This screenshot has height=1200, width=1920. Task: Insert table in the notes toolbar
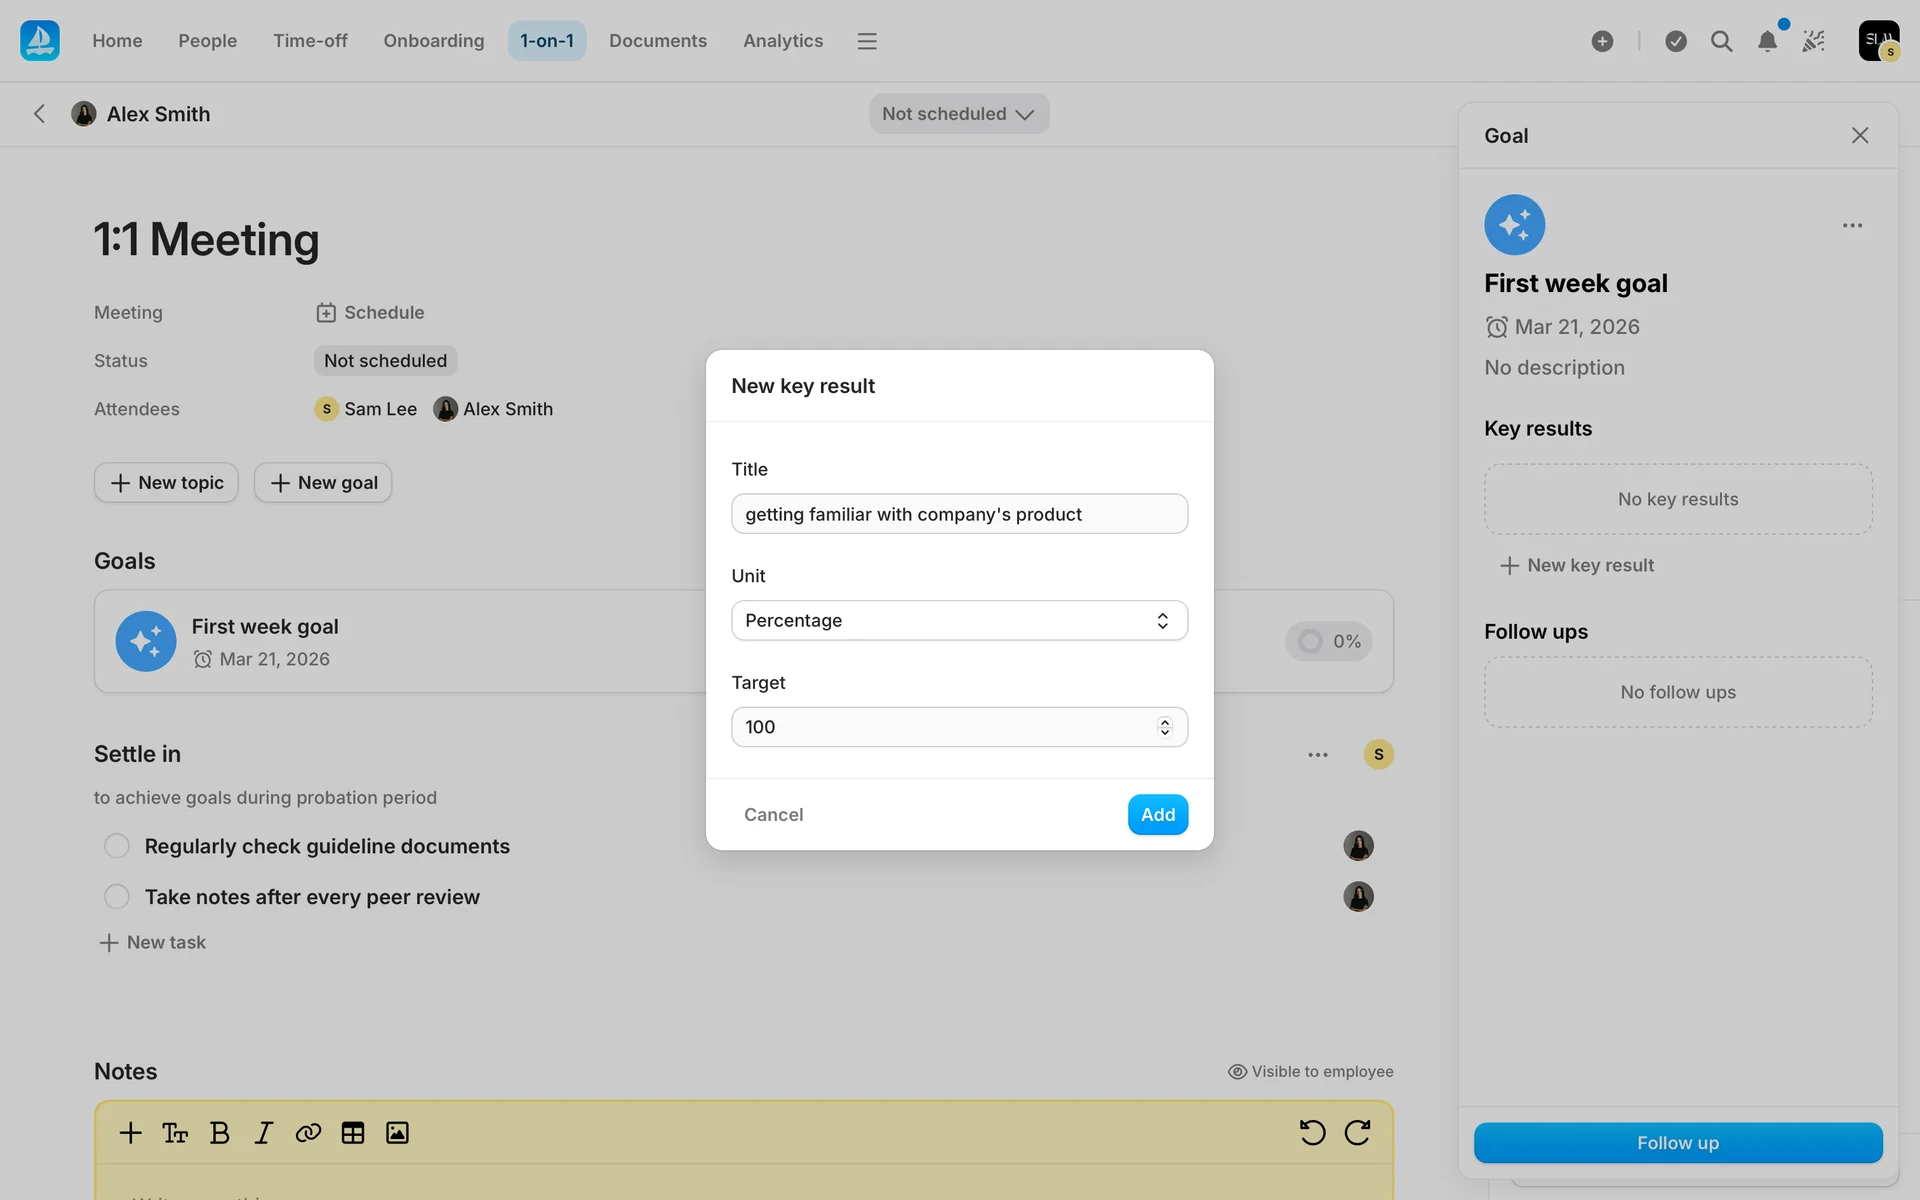(x=353, y=1133)
